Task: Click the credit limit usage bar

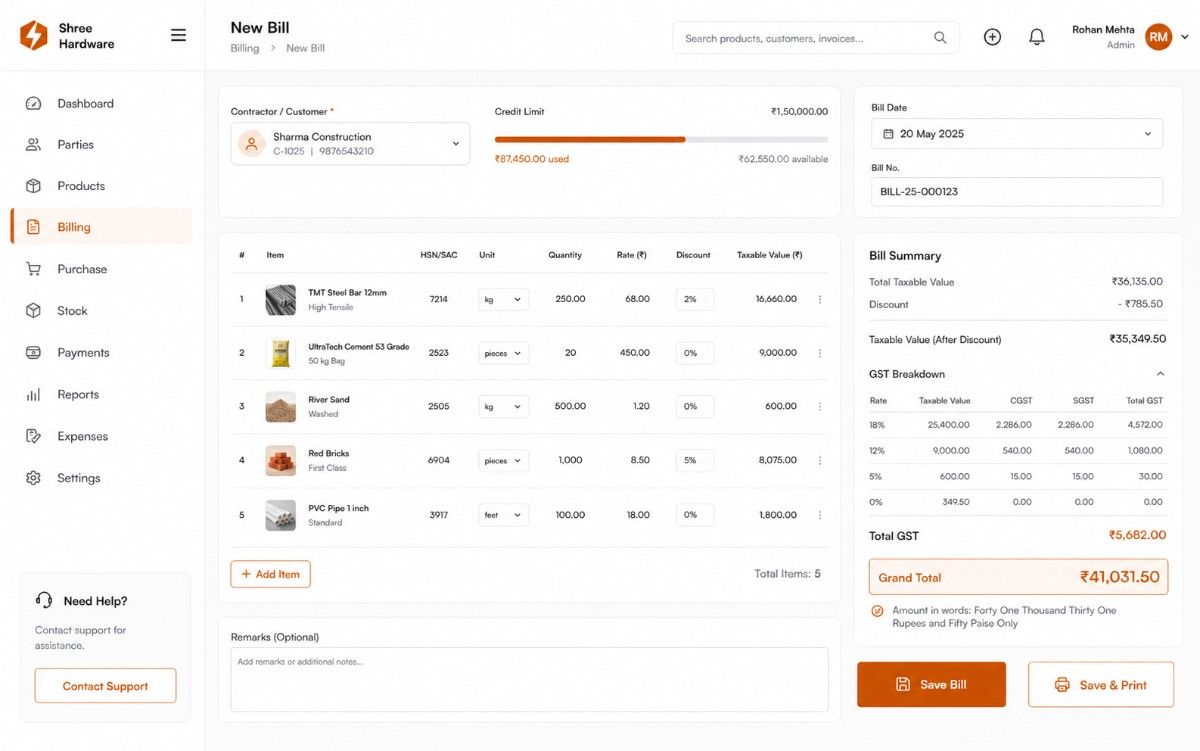Action: [x=661, y=139]
